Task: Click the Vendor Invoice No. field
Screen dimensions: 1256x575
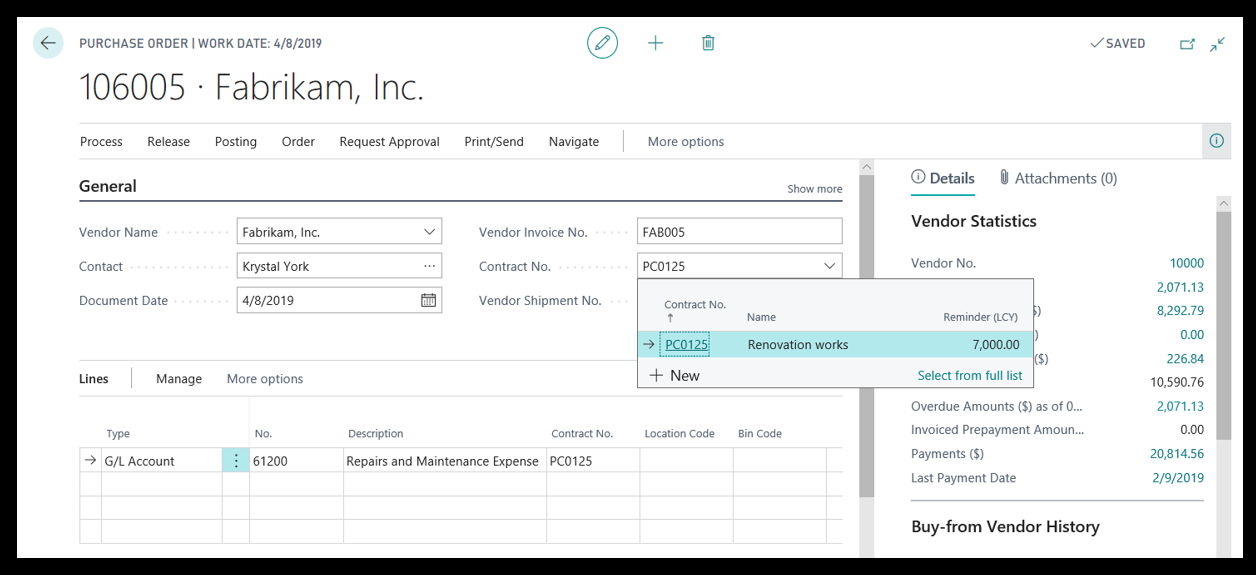Action: [x=739, y=232]
